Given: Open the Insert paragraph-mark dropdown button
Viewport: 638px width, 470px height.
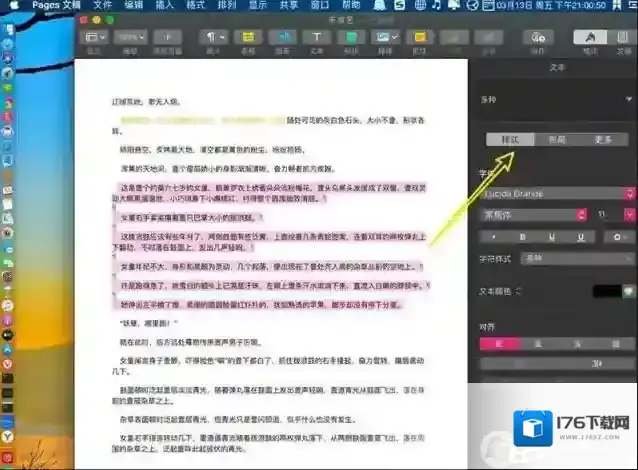Looking at the screenshot, I should point(214,37).
